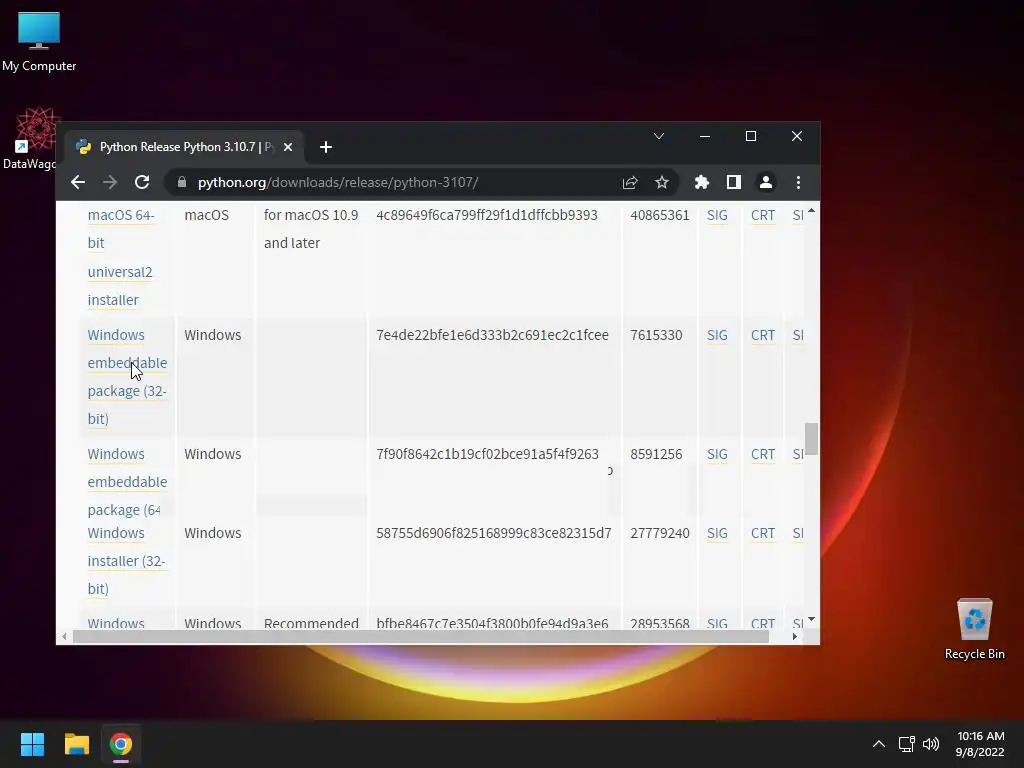Maximize the Chrome window
The width and height of the screenshot is (1024, 768).
[751, 136]
